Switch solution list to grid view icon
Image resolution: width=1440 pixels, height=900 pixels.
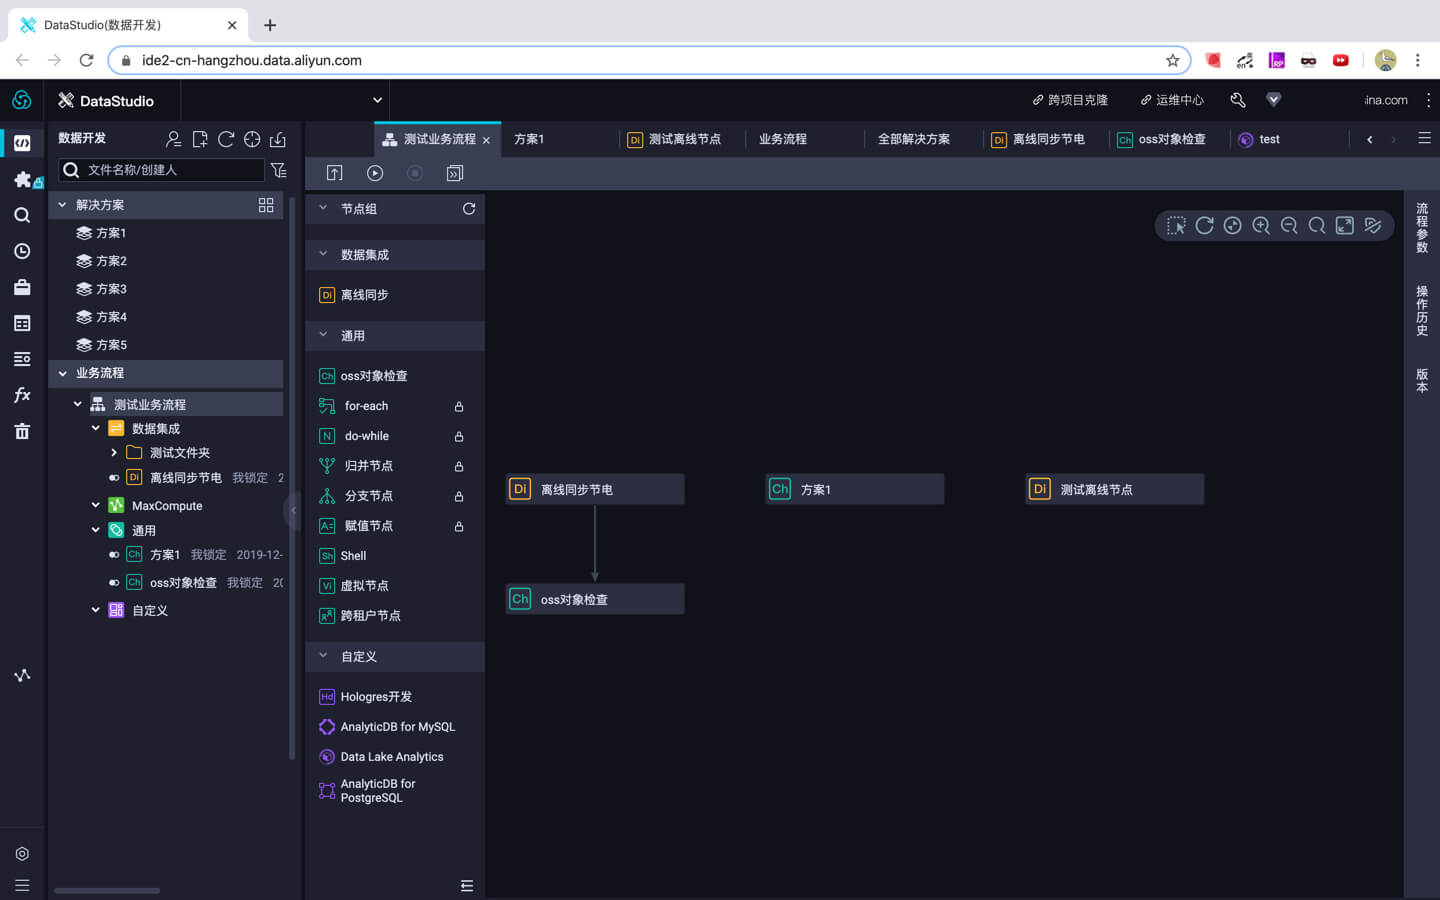click(266, 205)
